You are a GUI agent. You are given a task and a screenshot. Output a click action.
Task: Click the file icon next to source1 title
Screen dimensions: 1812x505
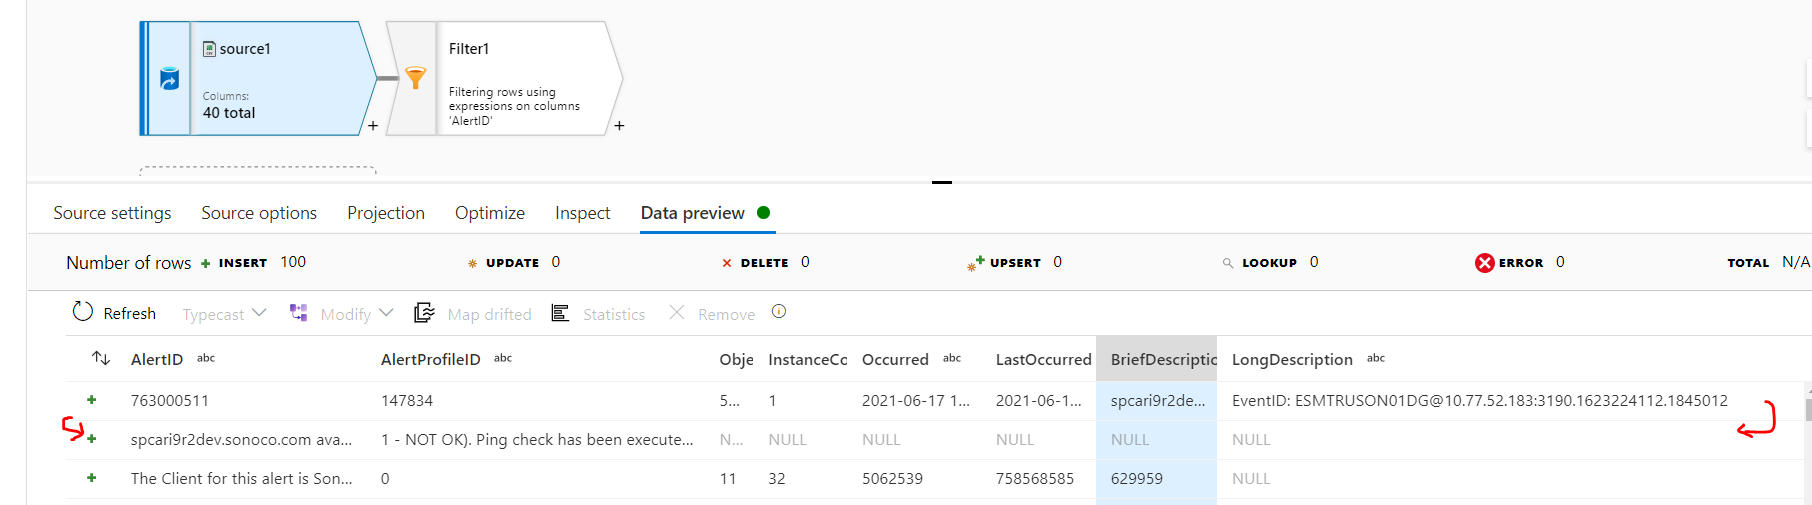click(209, 48)
